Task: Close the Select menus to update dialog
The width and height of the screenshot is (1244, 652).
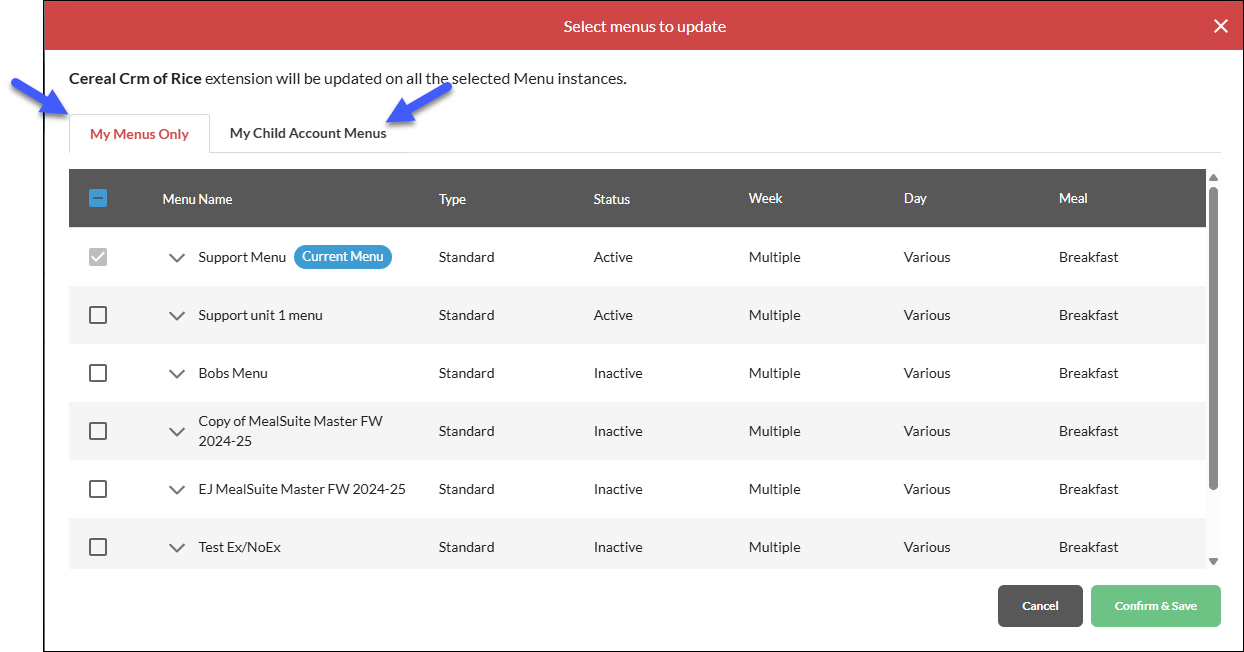Action: point(1220,26)
